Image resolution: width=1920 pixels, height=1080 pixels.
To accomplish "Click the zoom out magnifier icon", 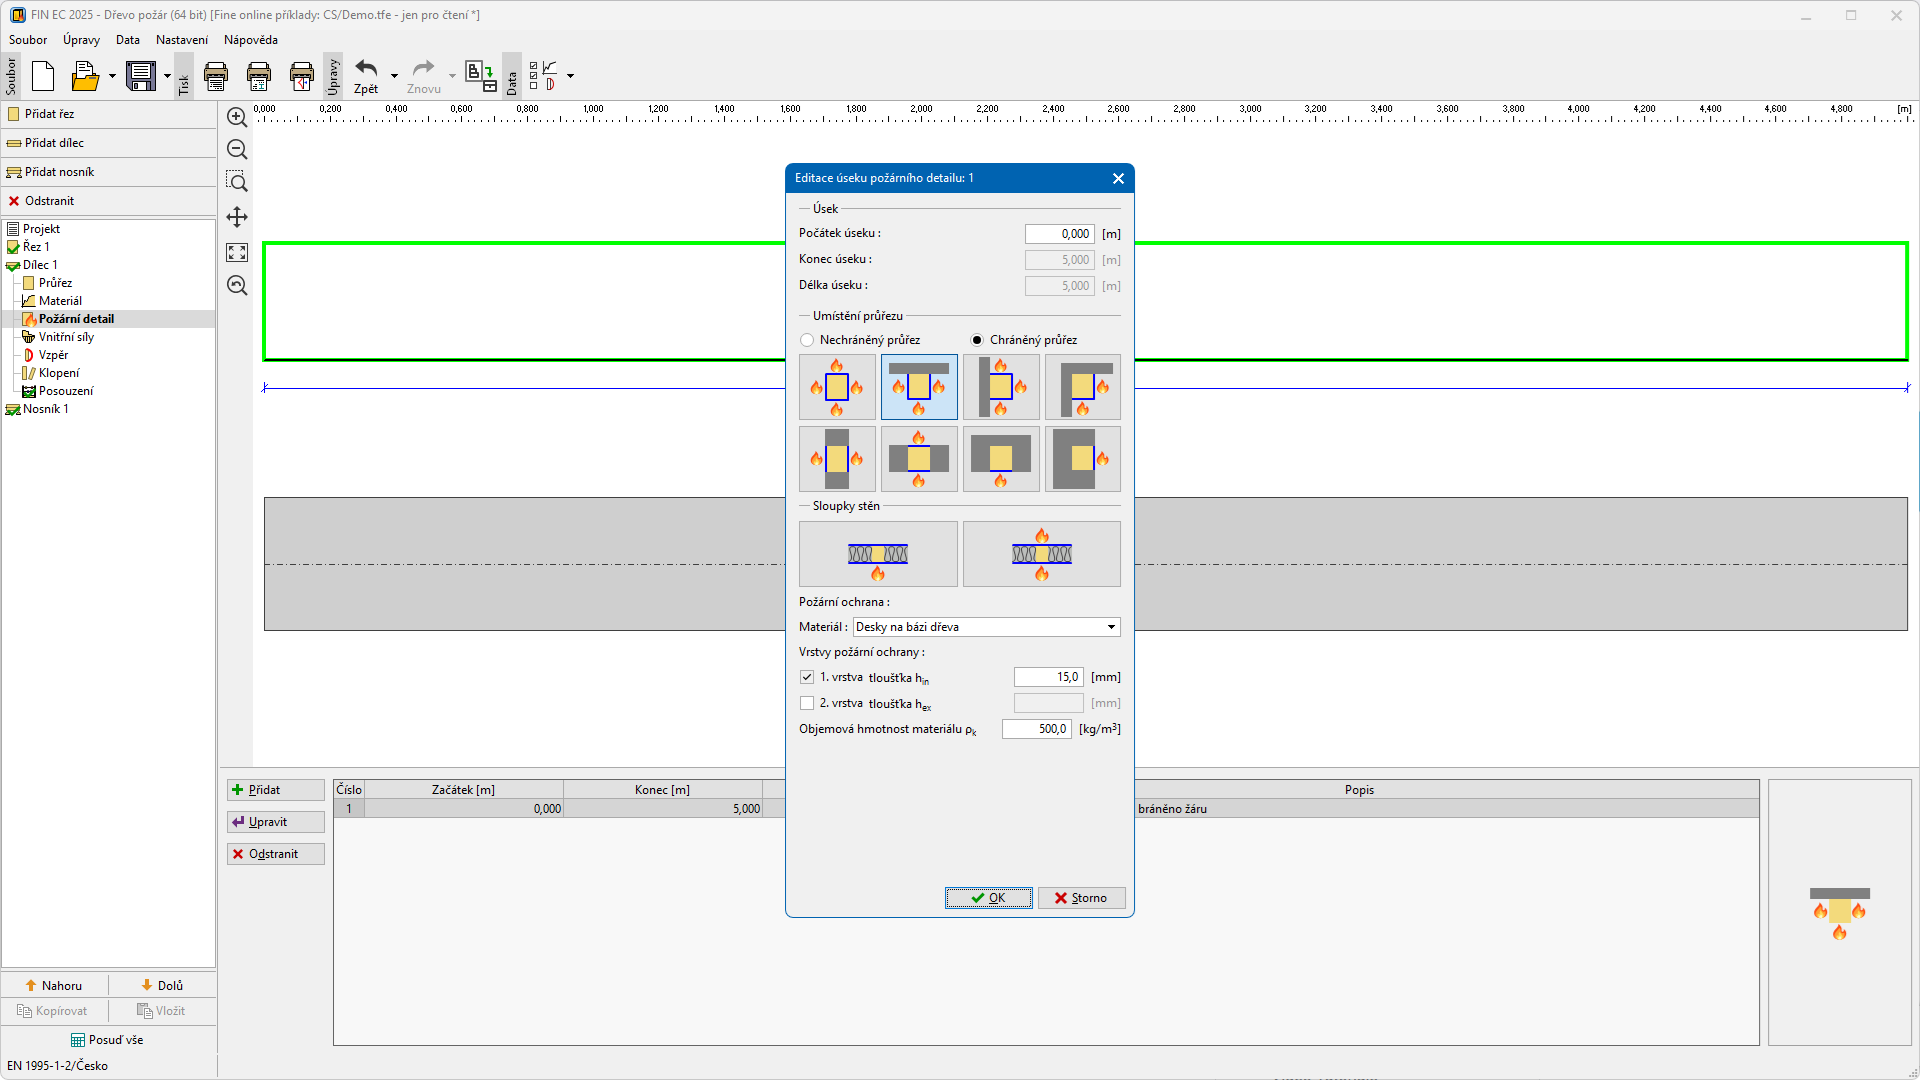I will (237, 149).
